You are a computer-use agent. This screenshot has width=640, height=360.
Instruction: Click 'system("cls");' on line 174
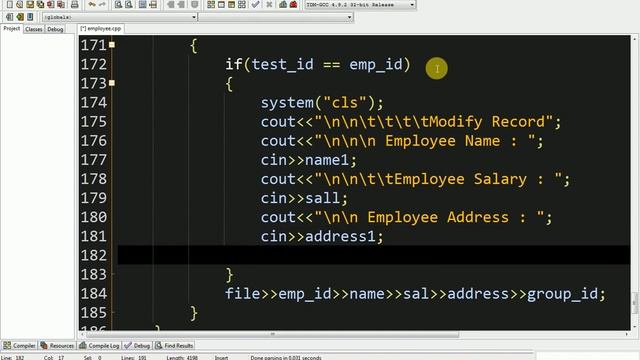tap(322, 102)
